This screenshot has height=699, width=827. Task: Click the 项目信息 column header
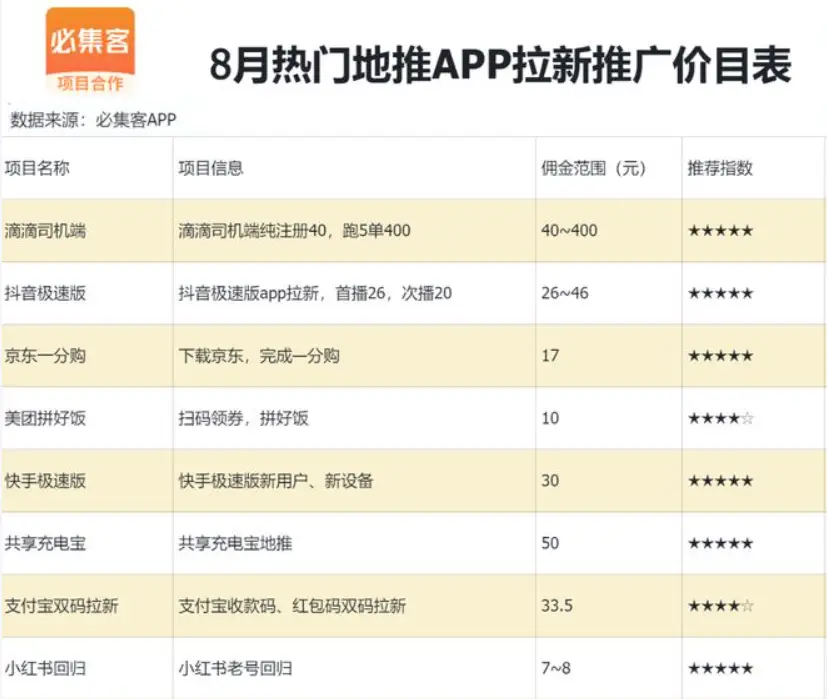210,168
